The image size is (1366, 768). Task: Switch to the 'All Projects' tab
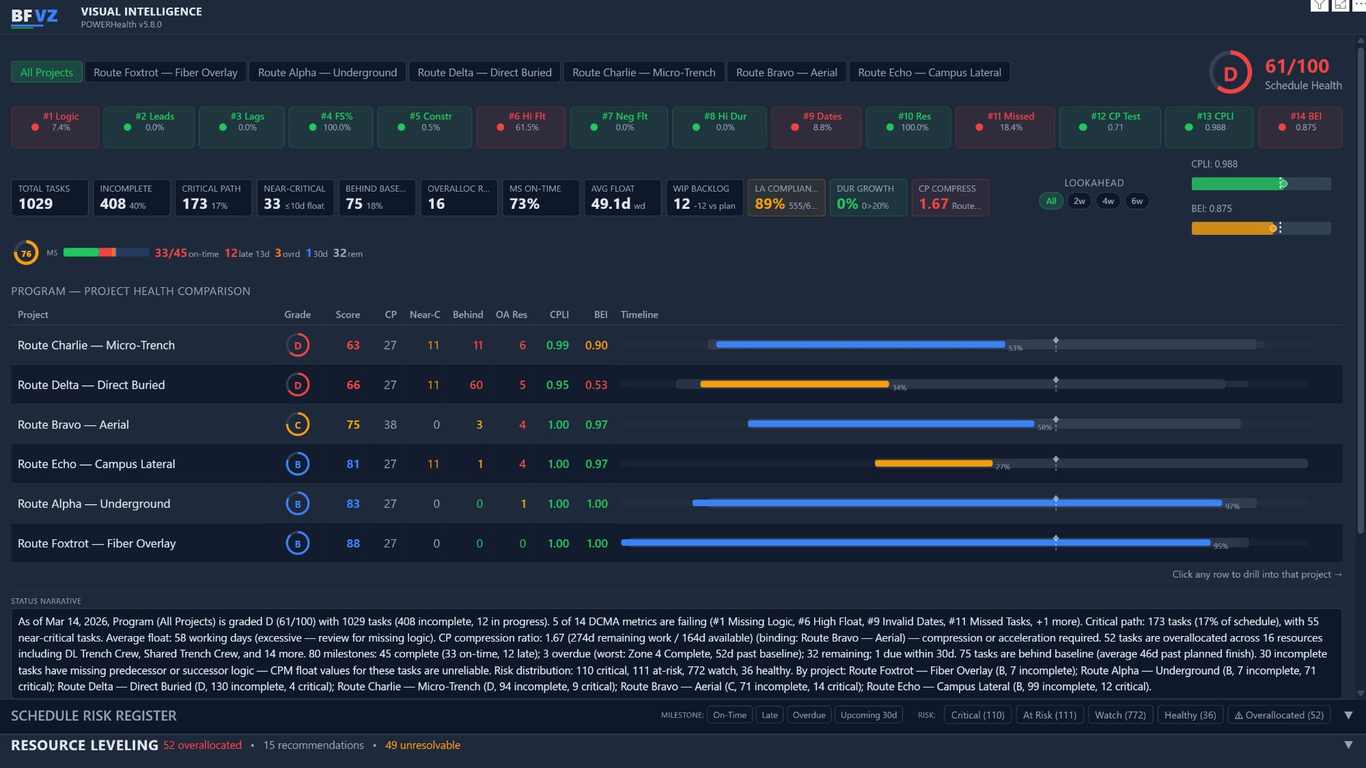[46, 72]
